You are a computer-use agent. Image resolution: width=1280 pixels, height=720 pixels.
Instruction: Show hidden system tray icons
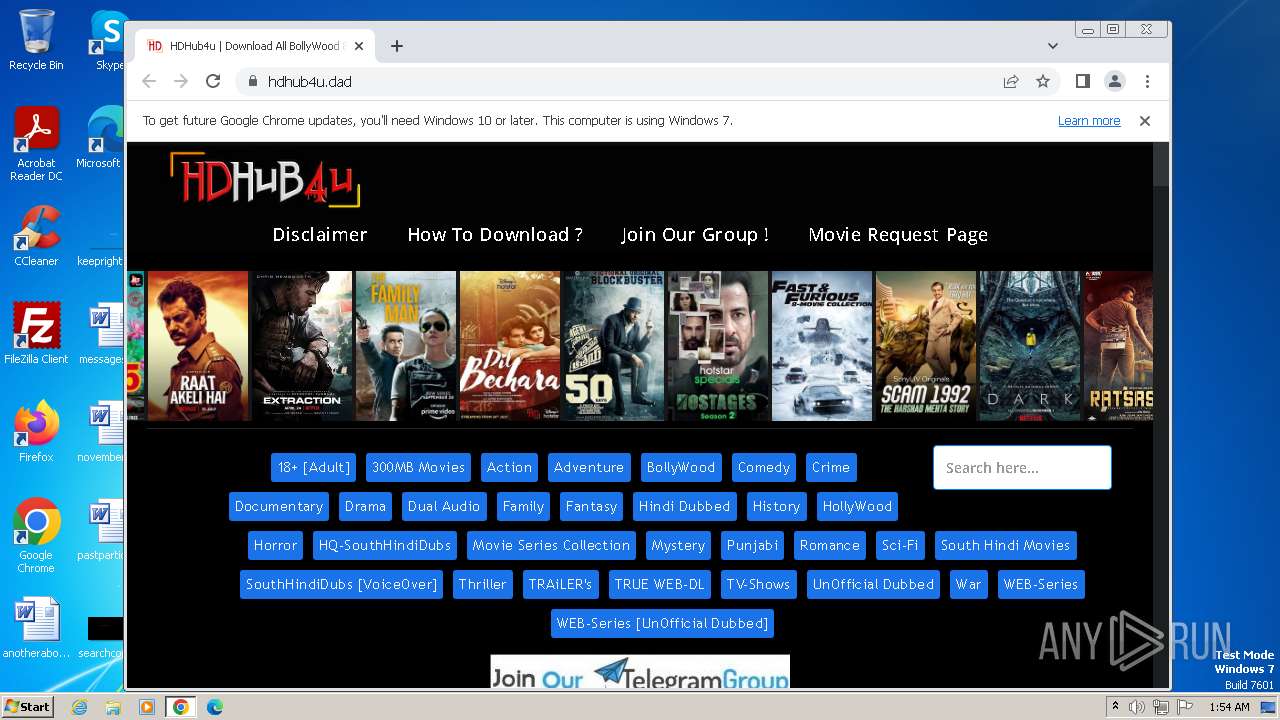coord(1116,707)
